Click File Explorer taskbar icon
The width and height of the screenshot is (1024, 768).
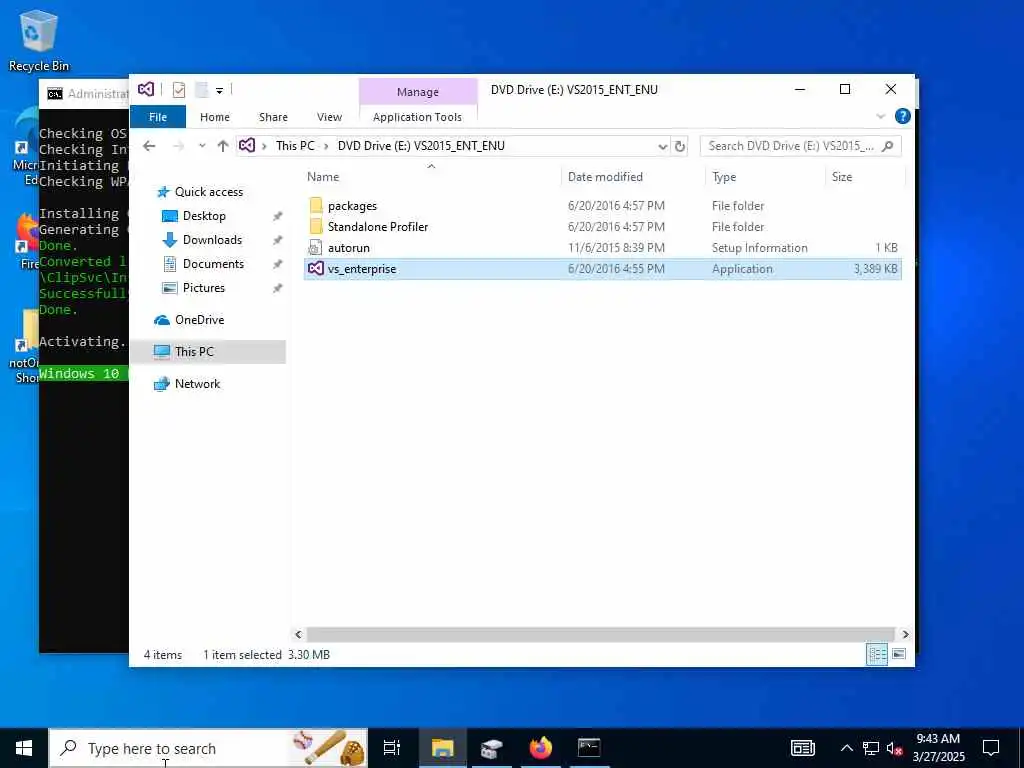tap(442, 748)
